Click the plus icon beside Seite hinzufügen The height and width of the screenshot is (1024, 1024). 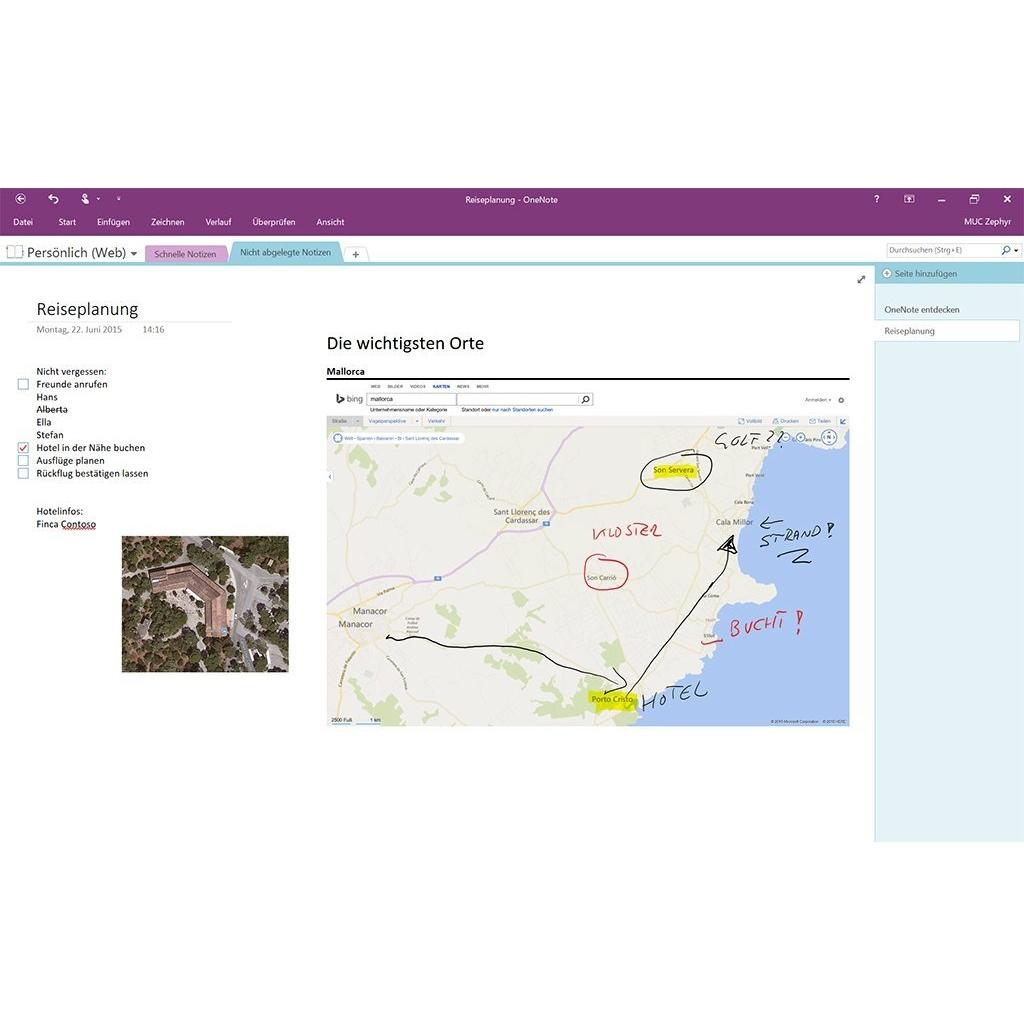tap(887, 274)
